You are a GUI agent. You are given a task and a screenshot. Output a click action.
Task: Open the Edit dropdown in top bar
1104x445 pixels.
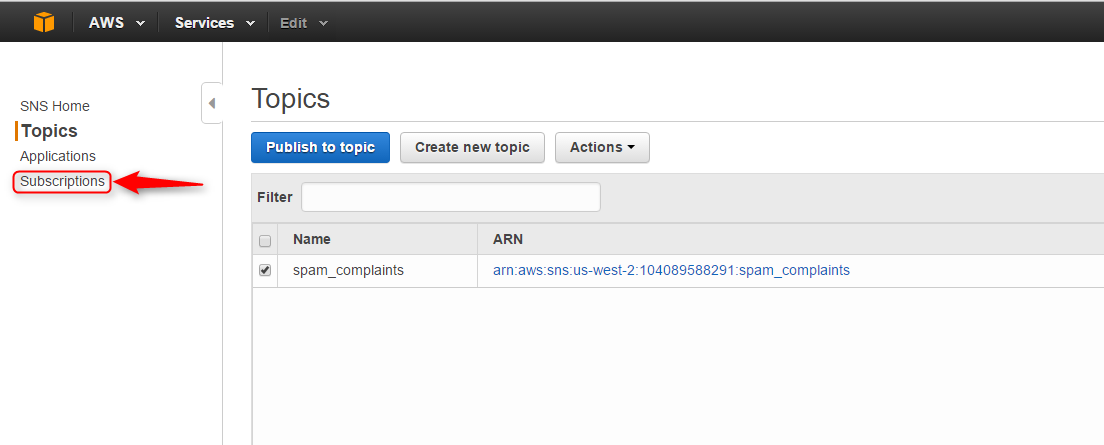[x=303, y=22]
